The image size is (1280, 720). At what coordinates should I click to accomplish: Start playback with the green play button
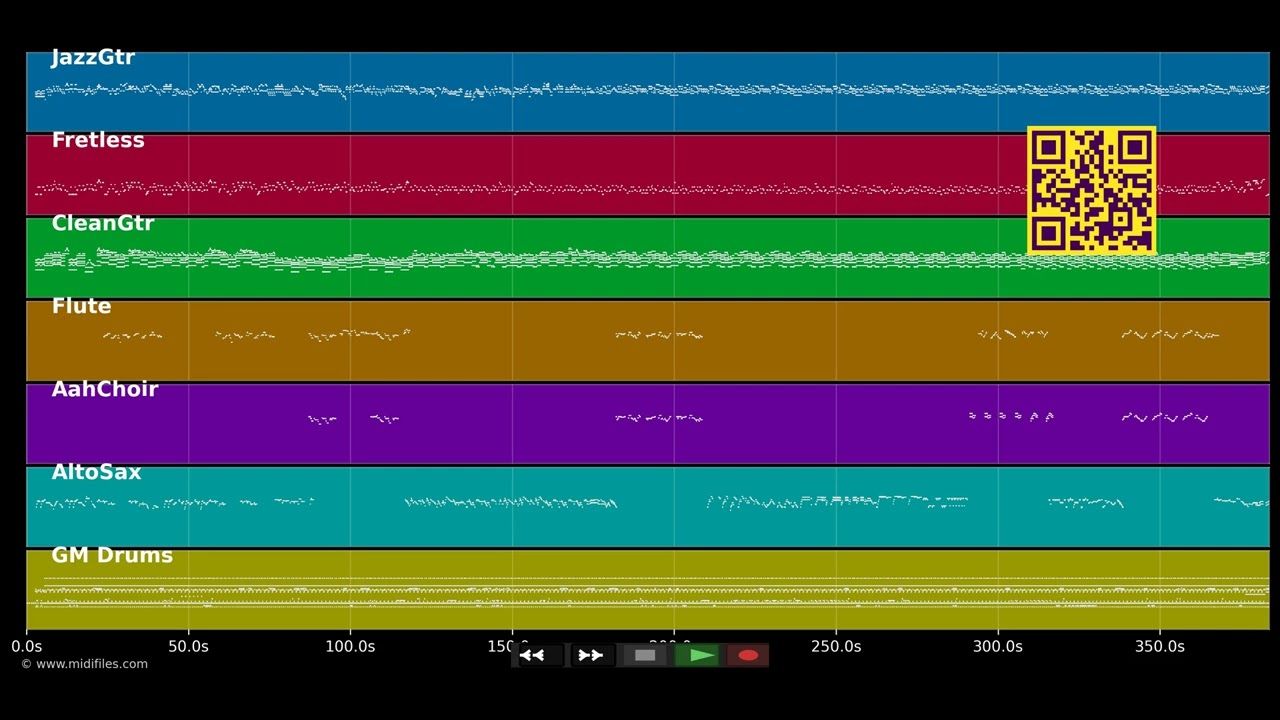tap(697, 655)
